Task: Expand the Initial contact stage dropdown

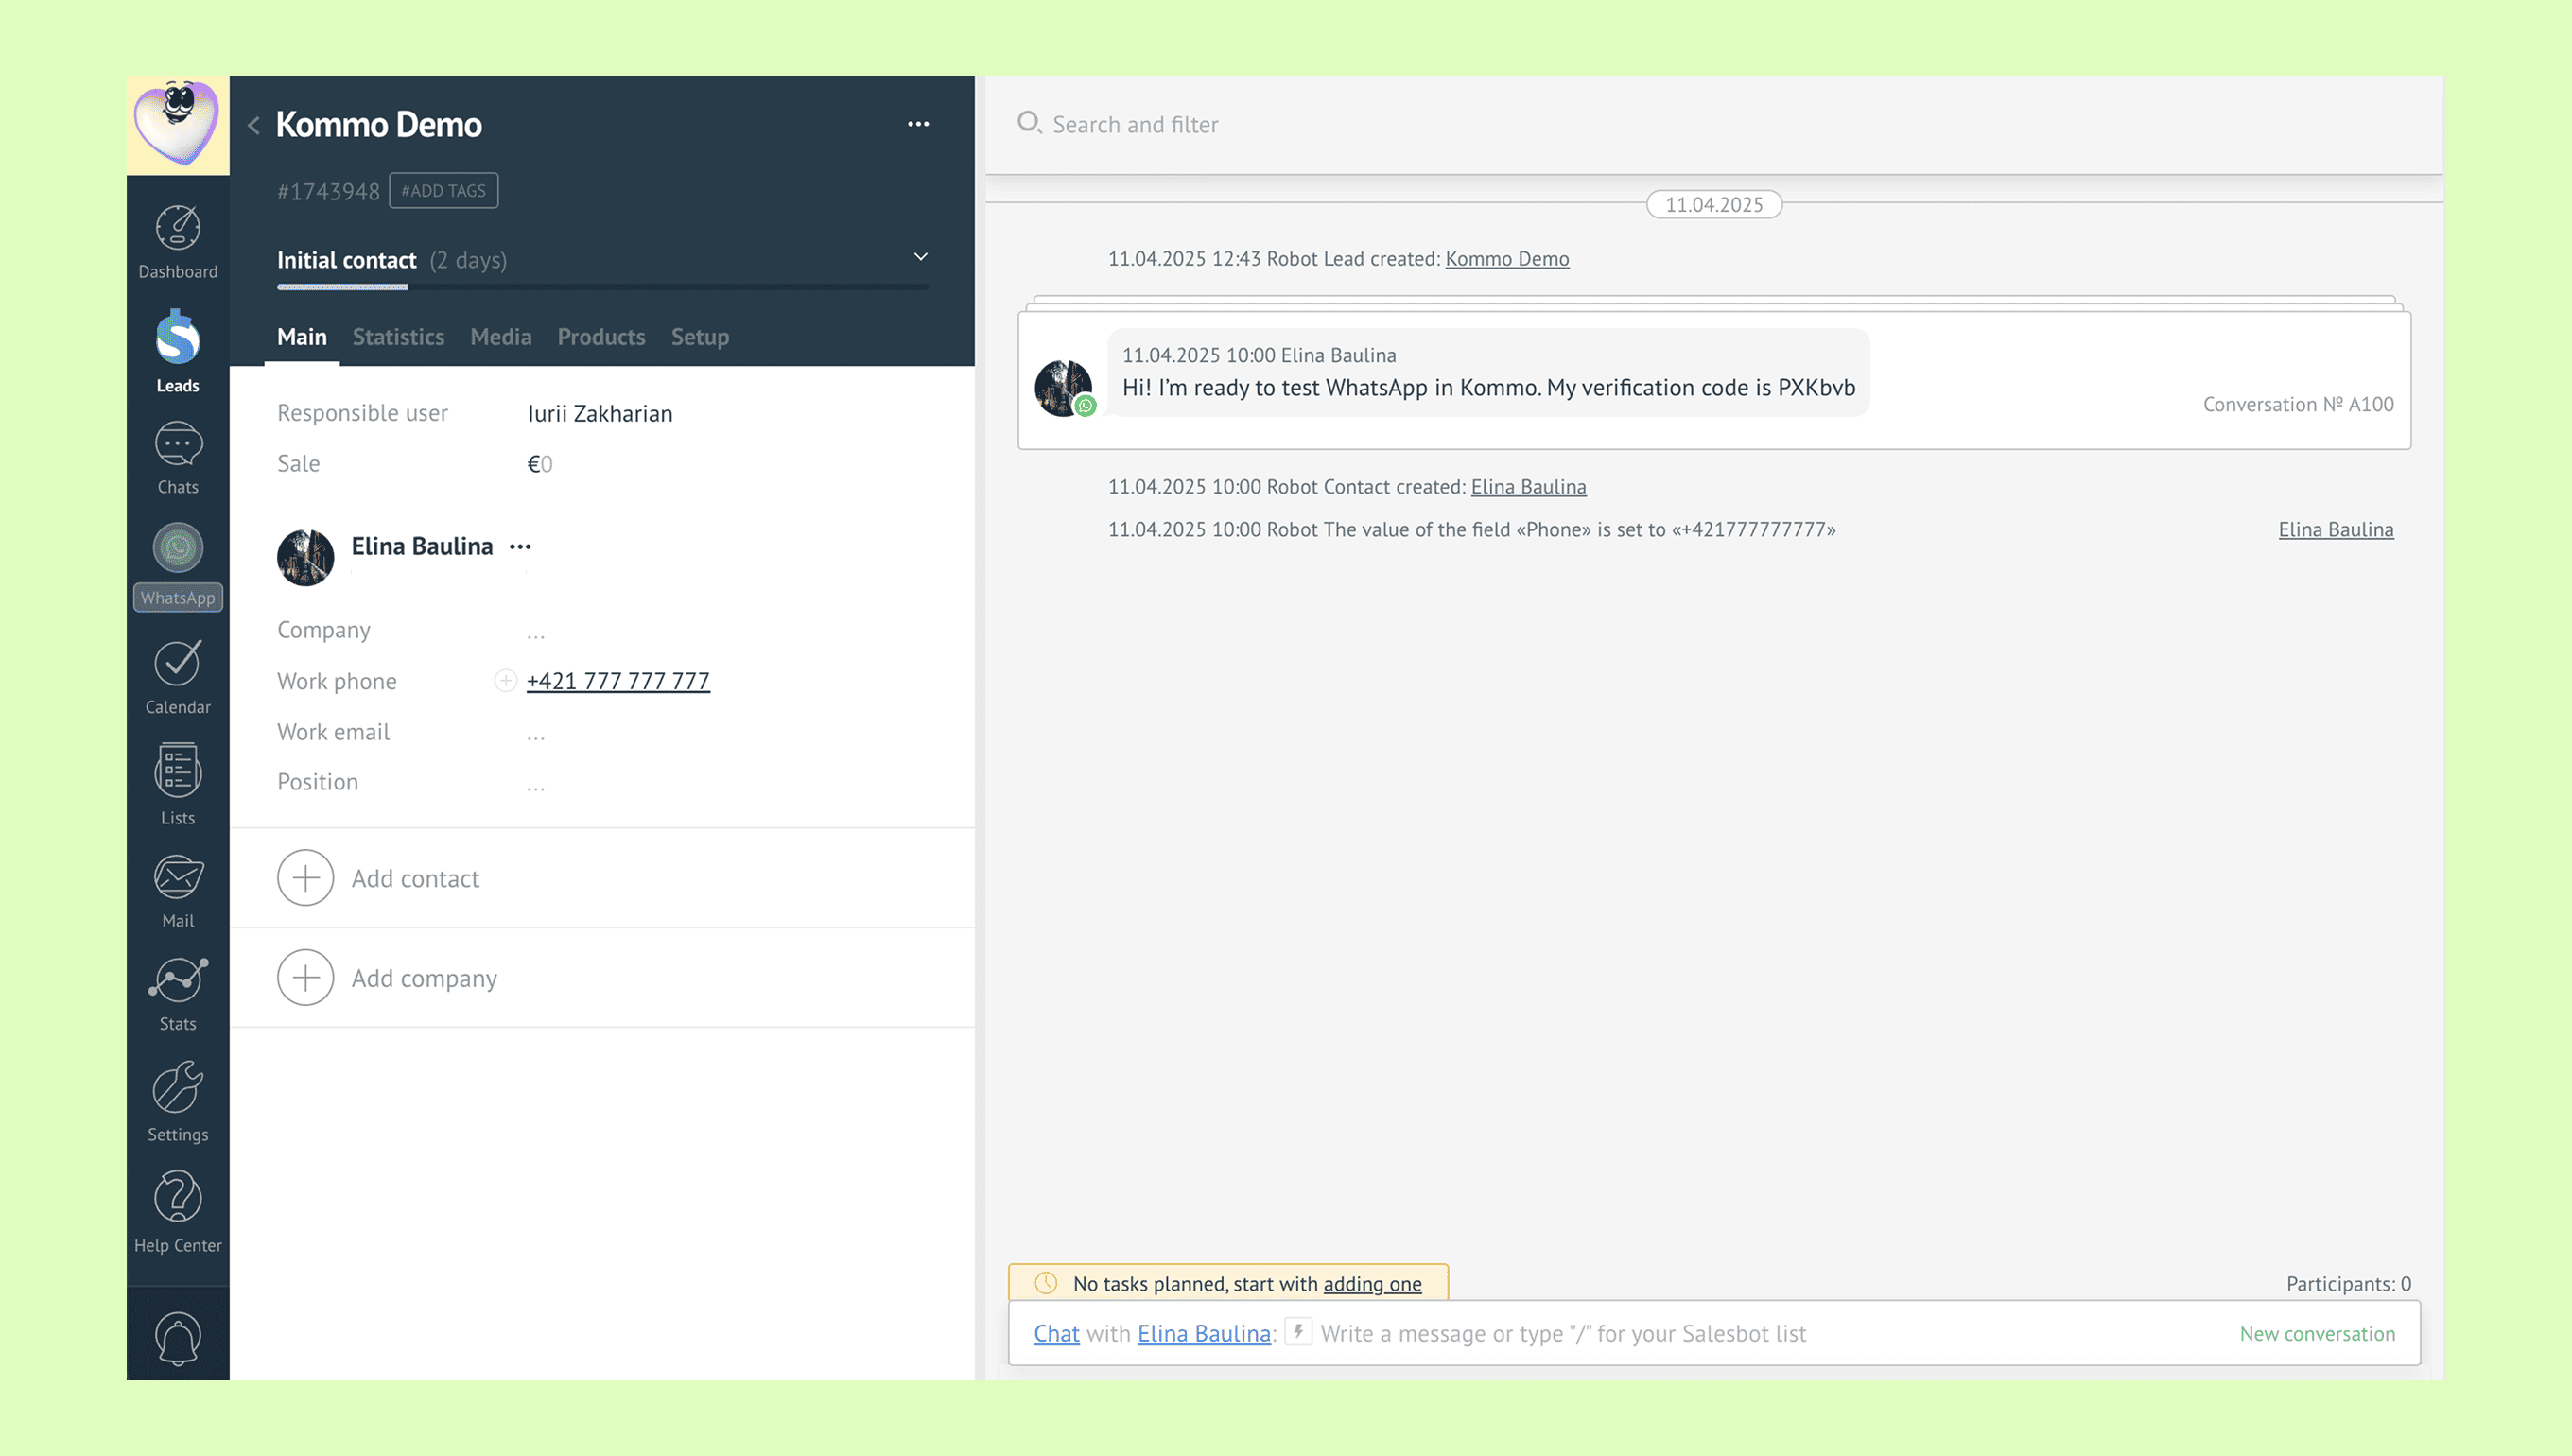Action: pos(920,257)
